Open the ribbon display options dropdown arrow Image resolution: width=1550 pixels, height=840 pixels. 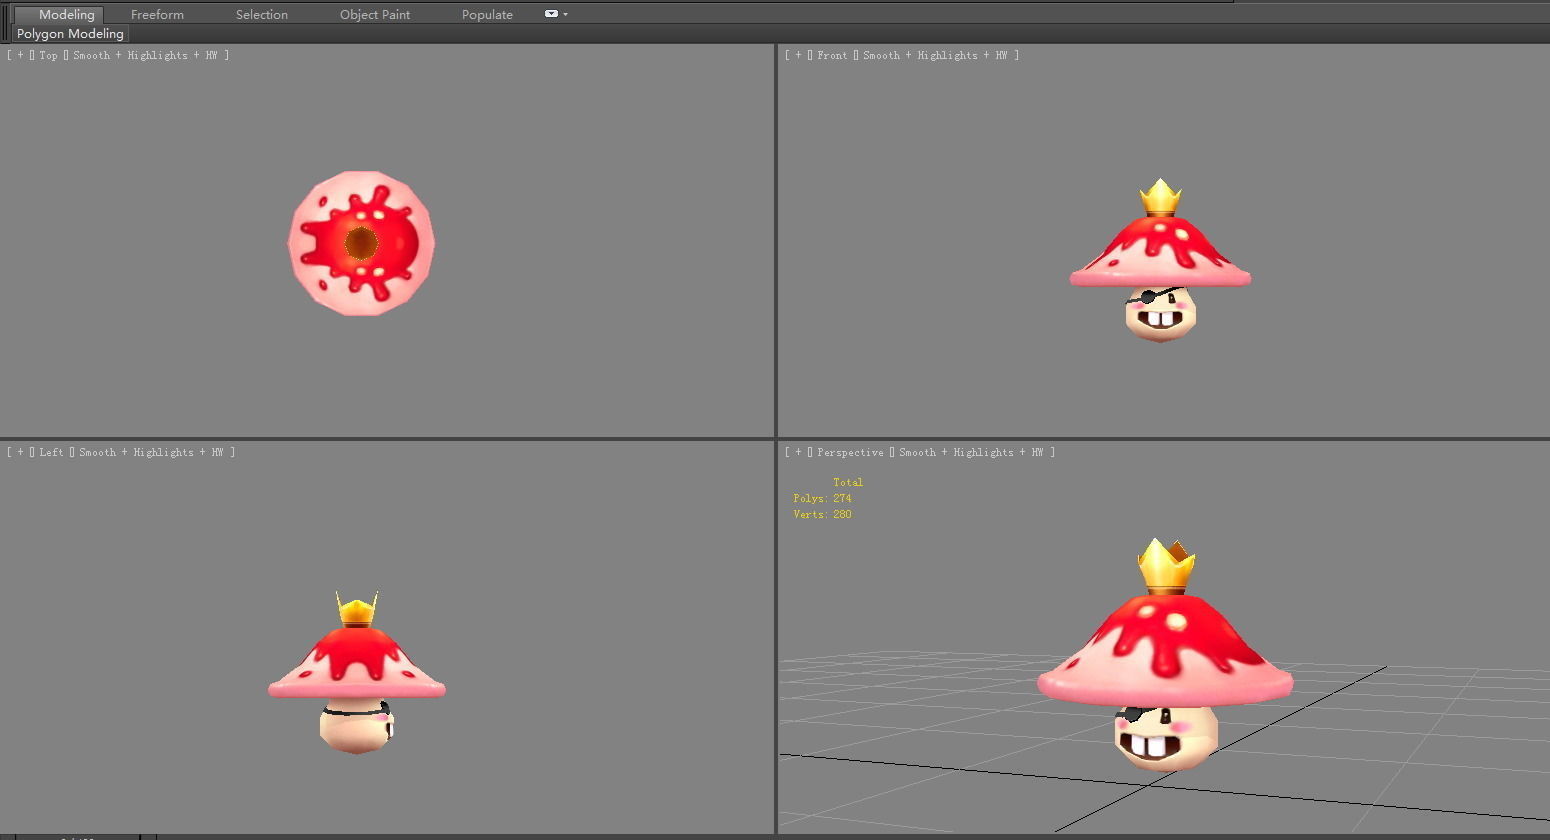pos(566,14)
